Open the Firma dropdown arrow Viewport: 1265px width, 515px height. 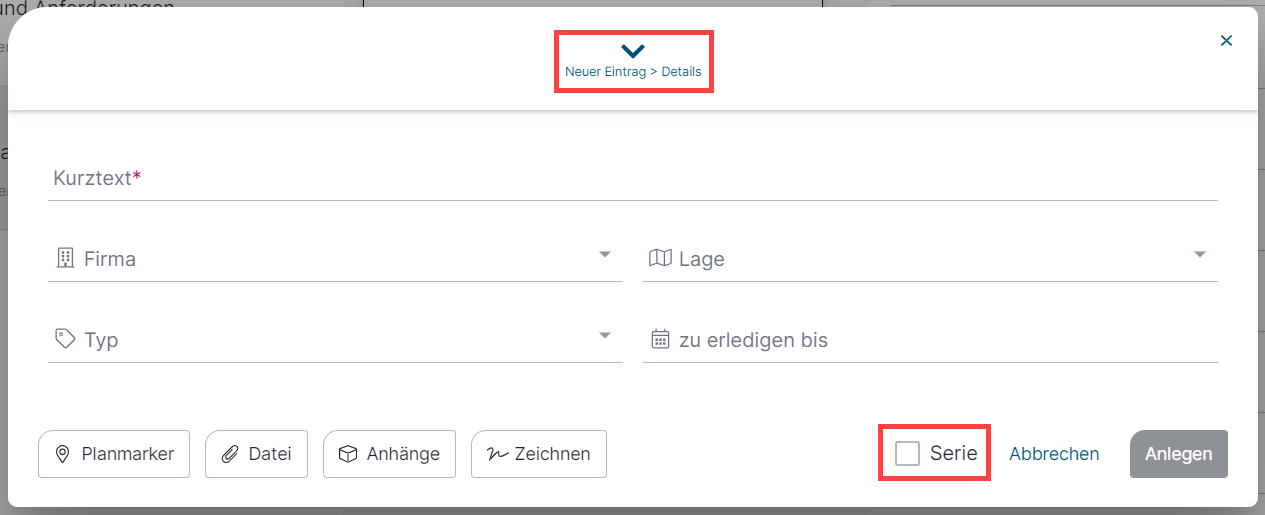605,255
